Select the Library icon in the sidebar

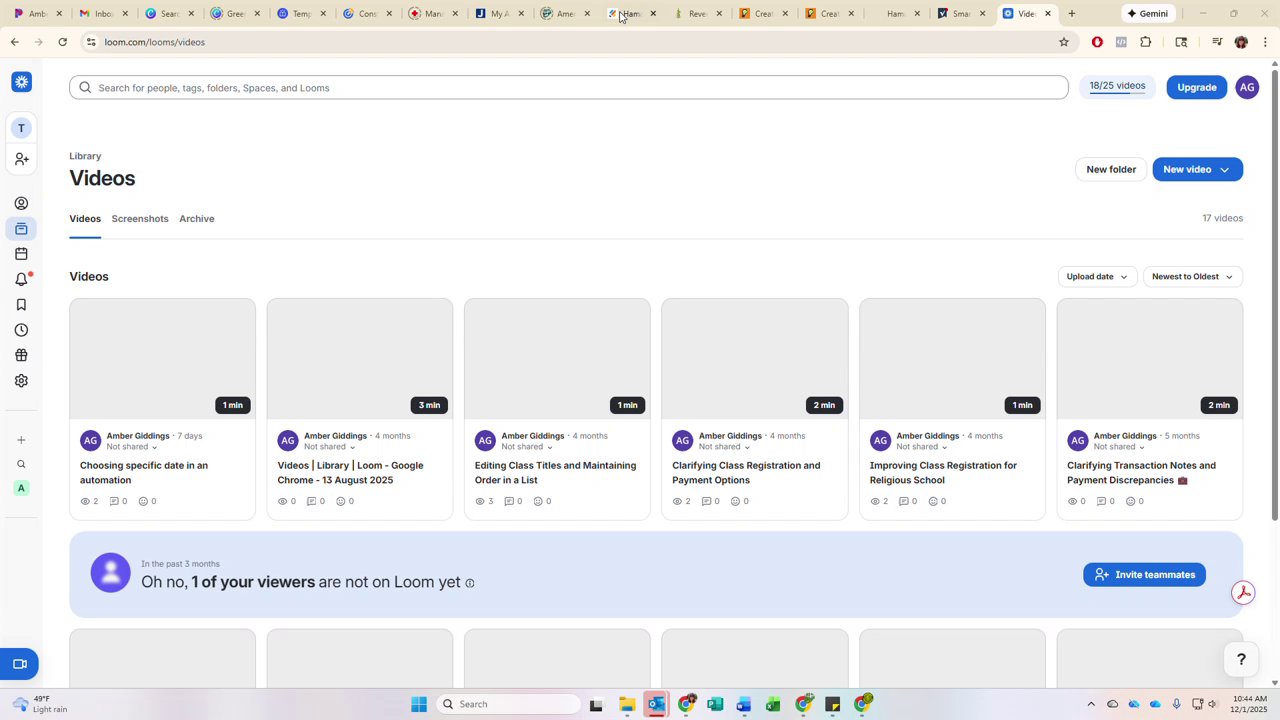tap(21, 229)
